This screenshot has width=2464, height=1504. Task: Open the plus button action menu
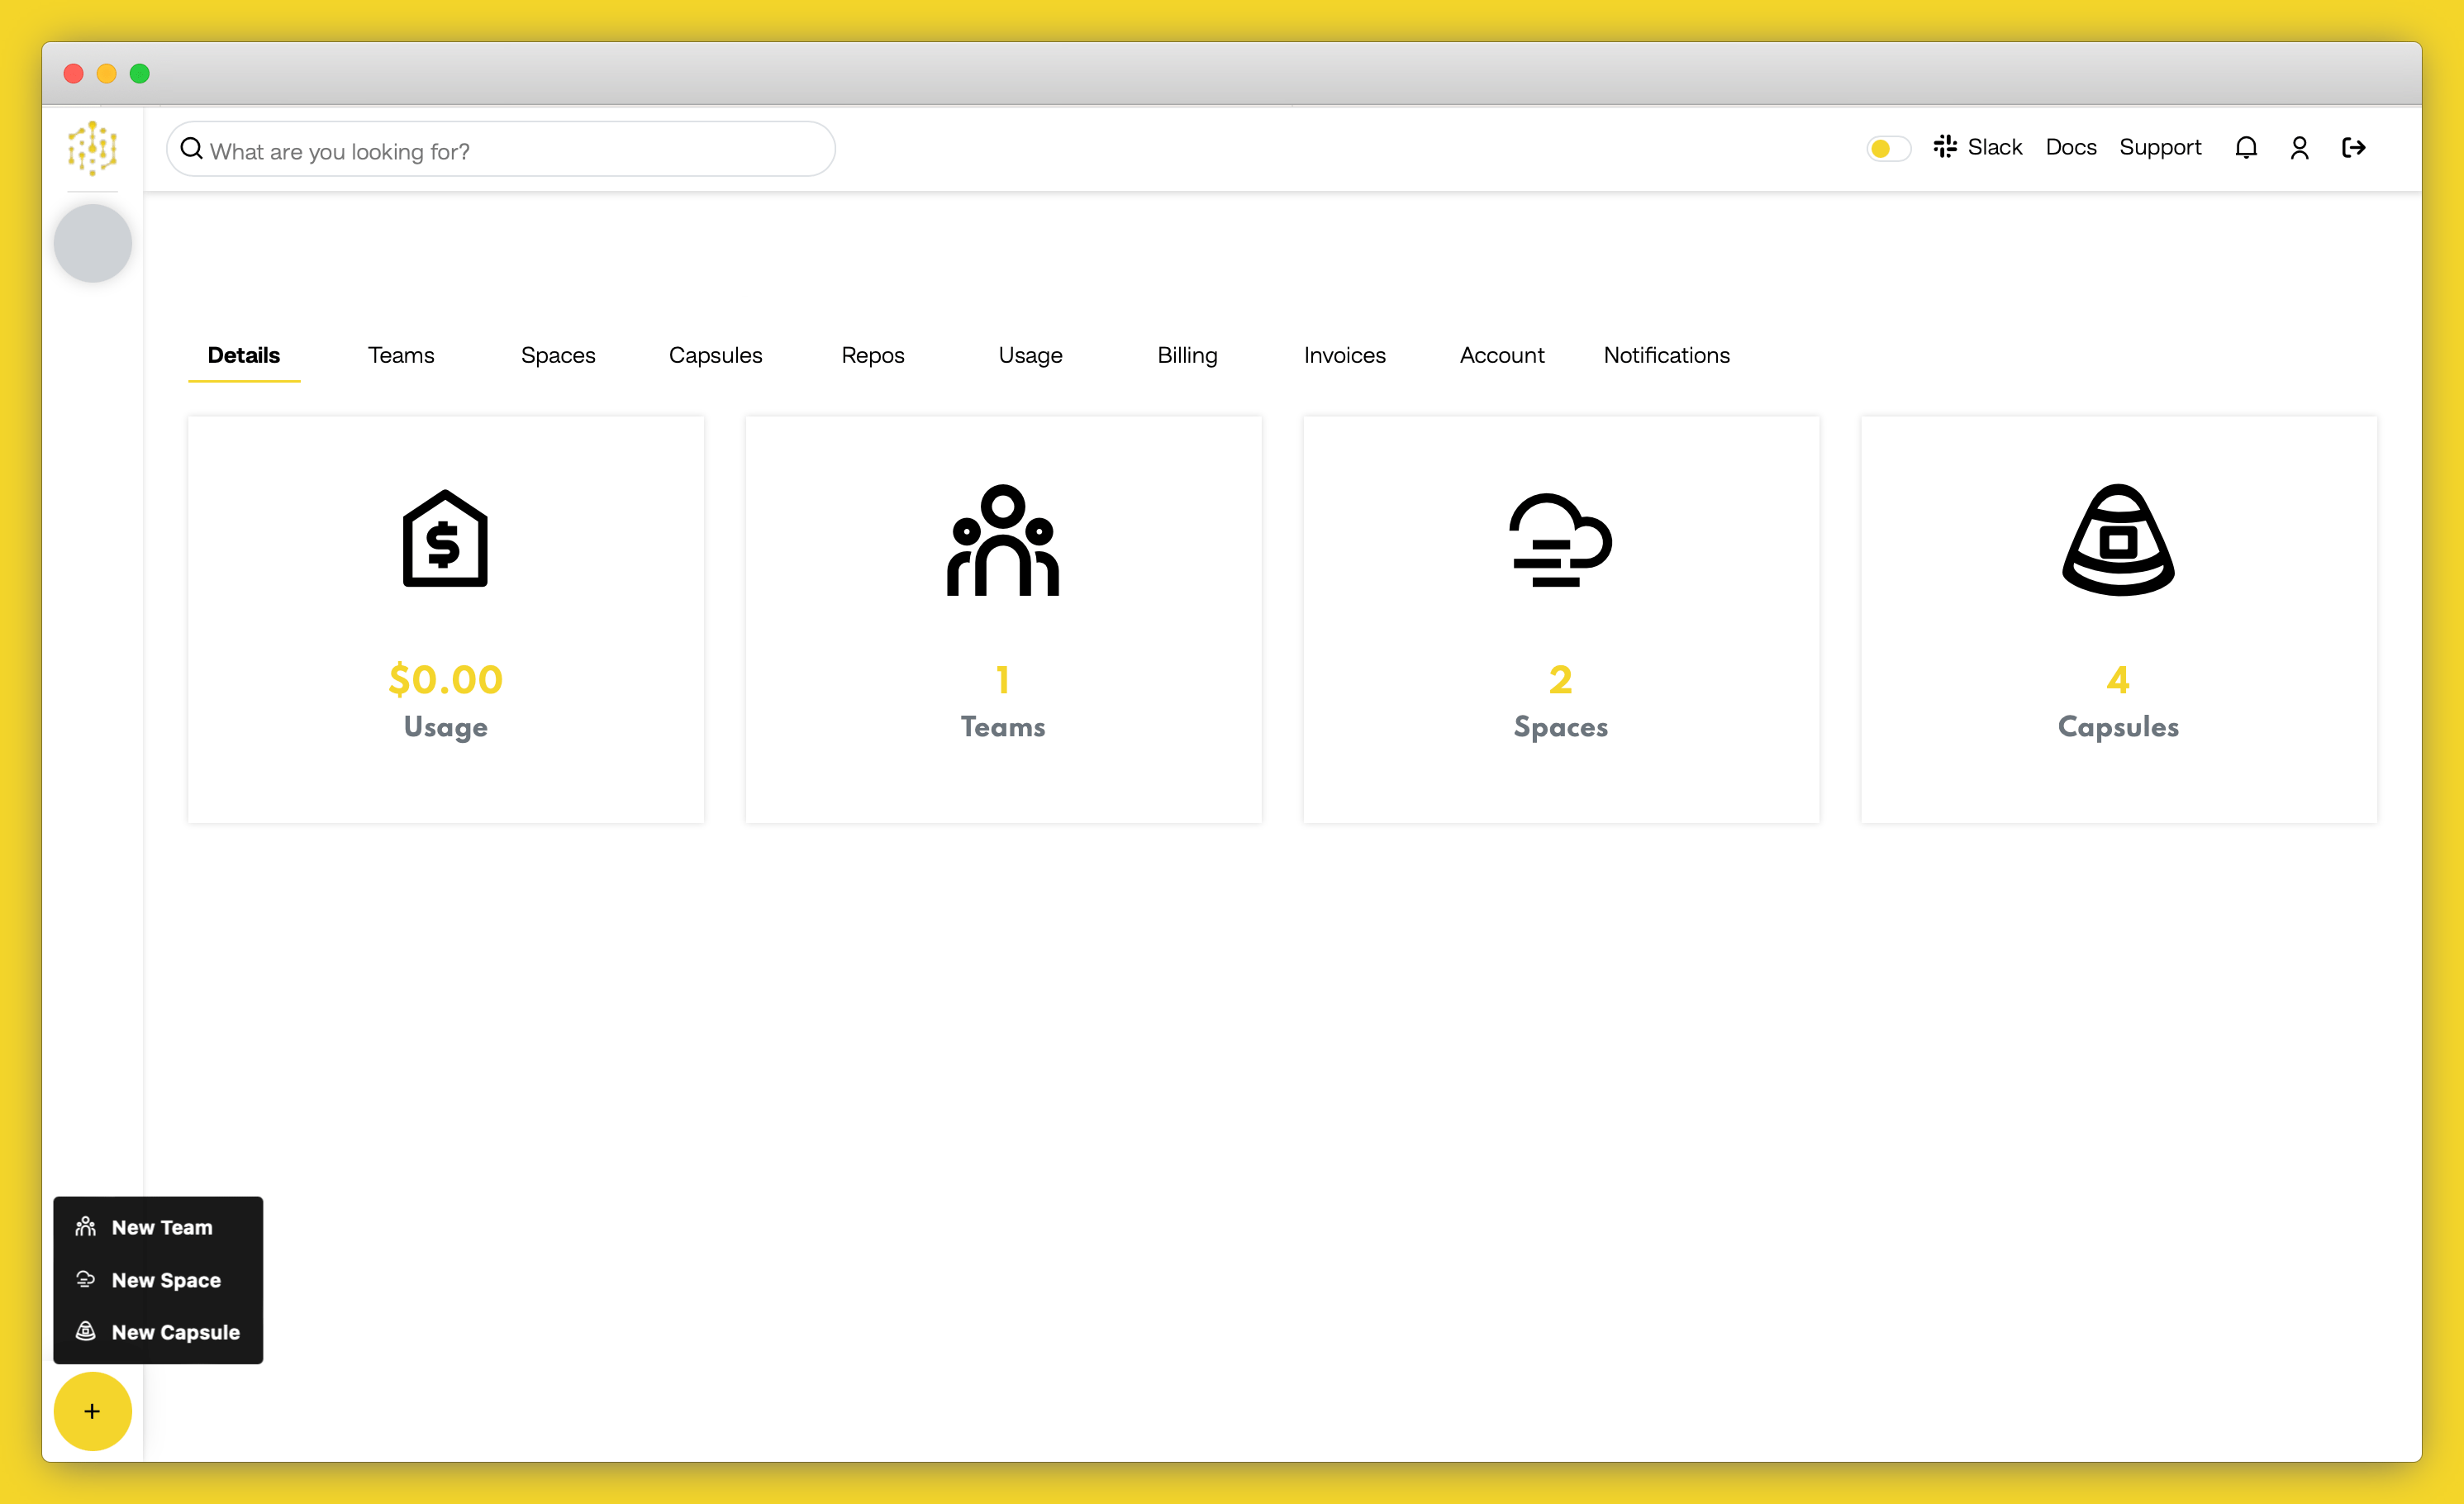pos(92,1411)
